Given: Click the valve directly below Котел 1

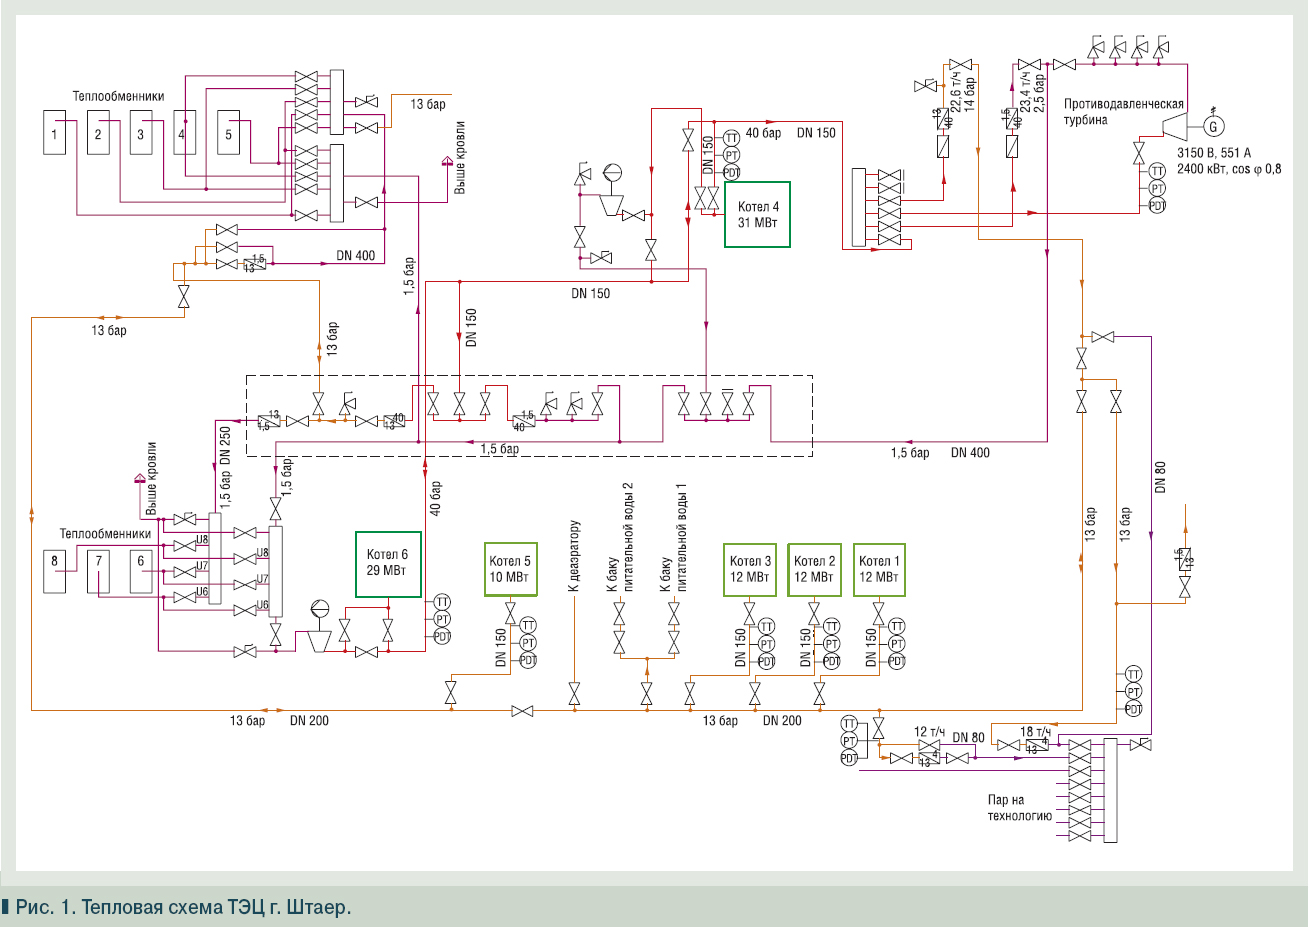Looking at the screenshot, I should [x=878, y=612].
